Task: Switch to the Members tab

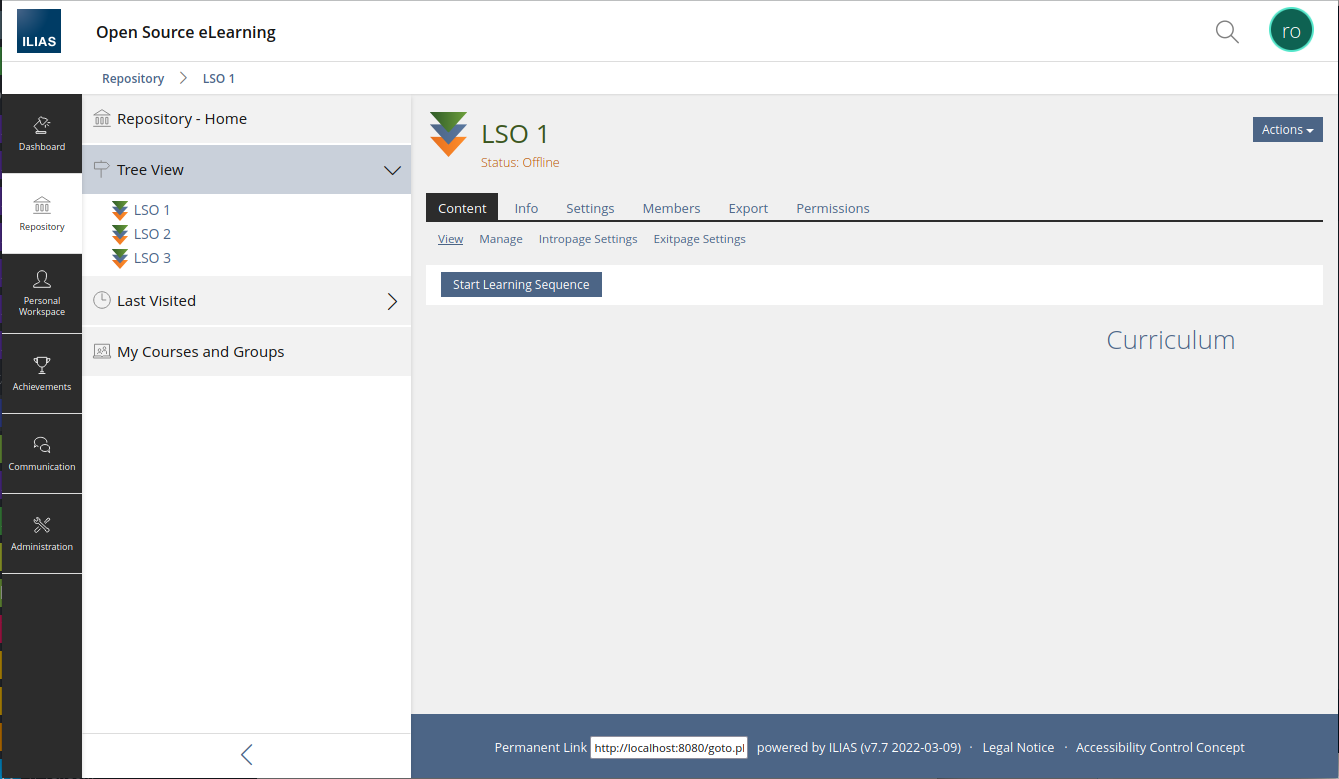Action: pyautogui.click(x=671, y=208)
